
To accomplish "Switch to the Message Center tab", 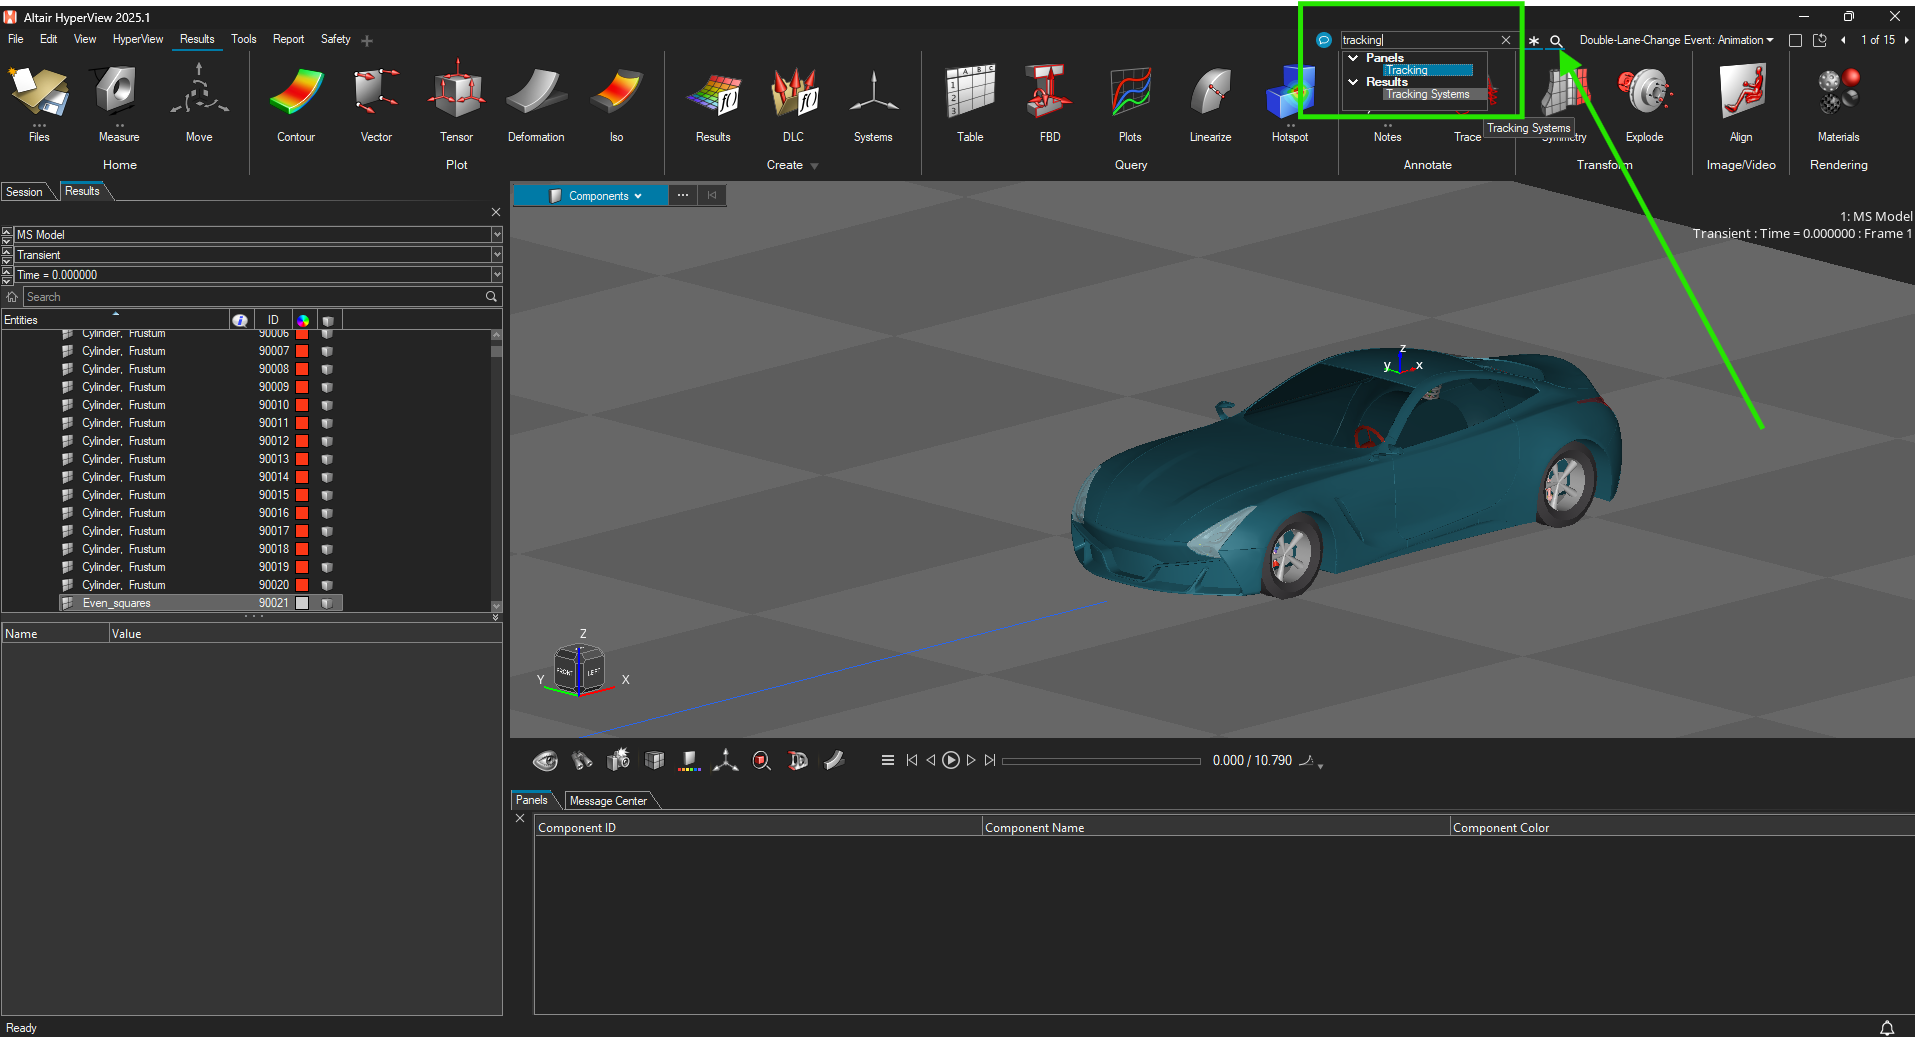I will (608, 801).
